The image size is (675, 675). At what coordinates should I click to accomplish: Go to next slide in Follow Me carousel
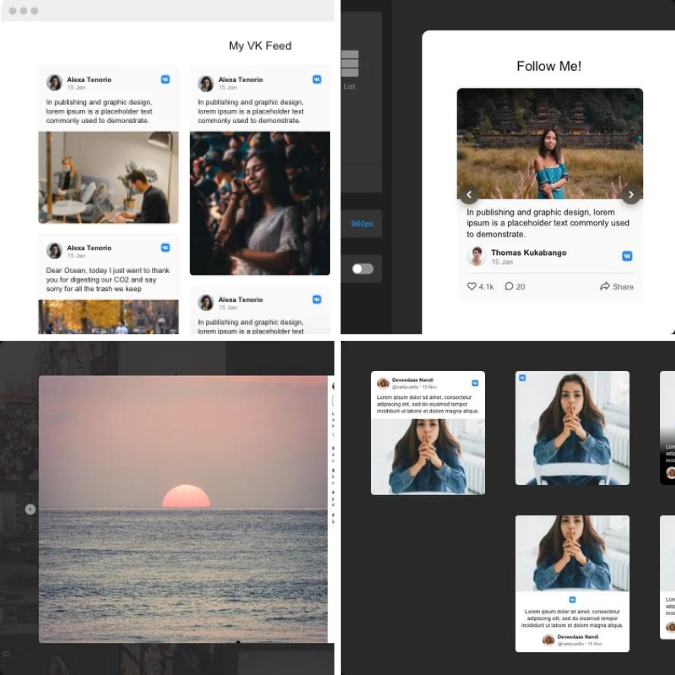[x=631, y=195]
